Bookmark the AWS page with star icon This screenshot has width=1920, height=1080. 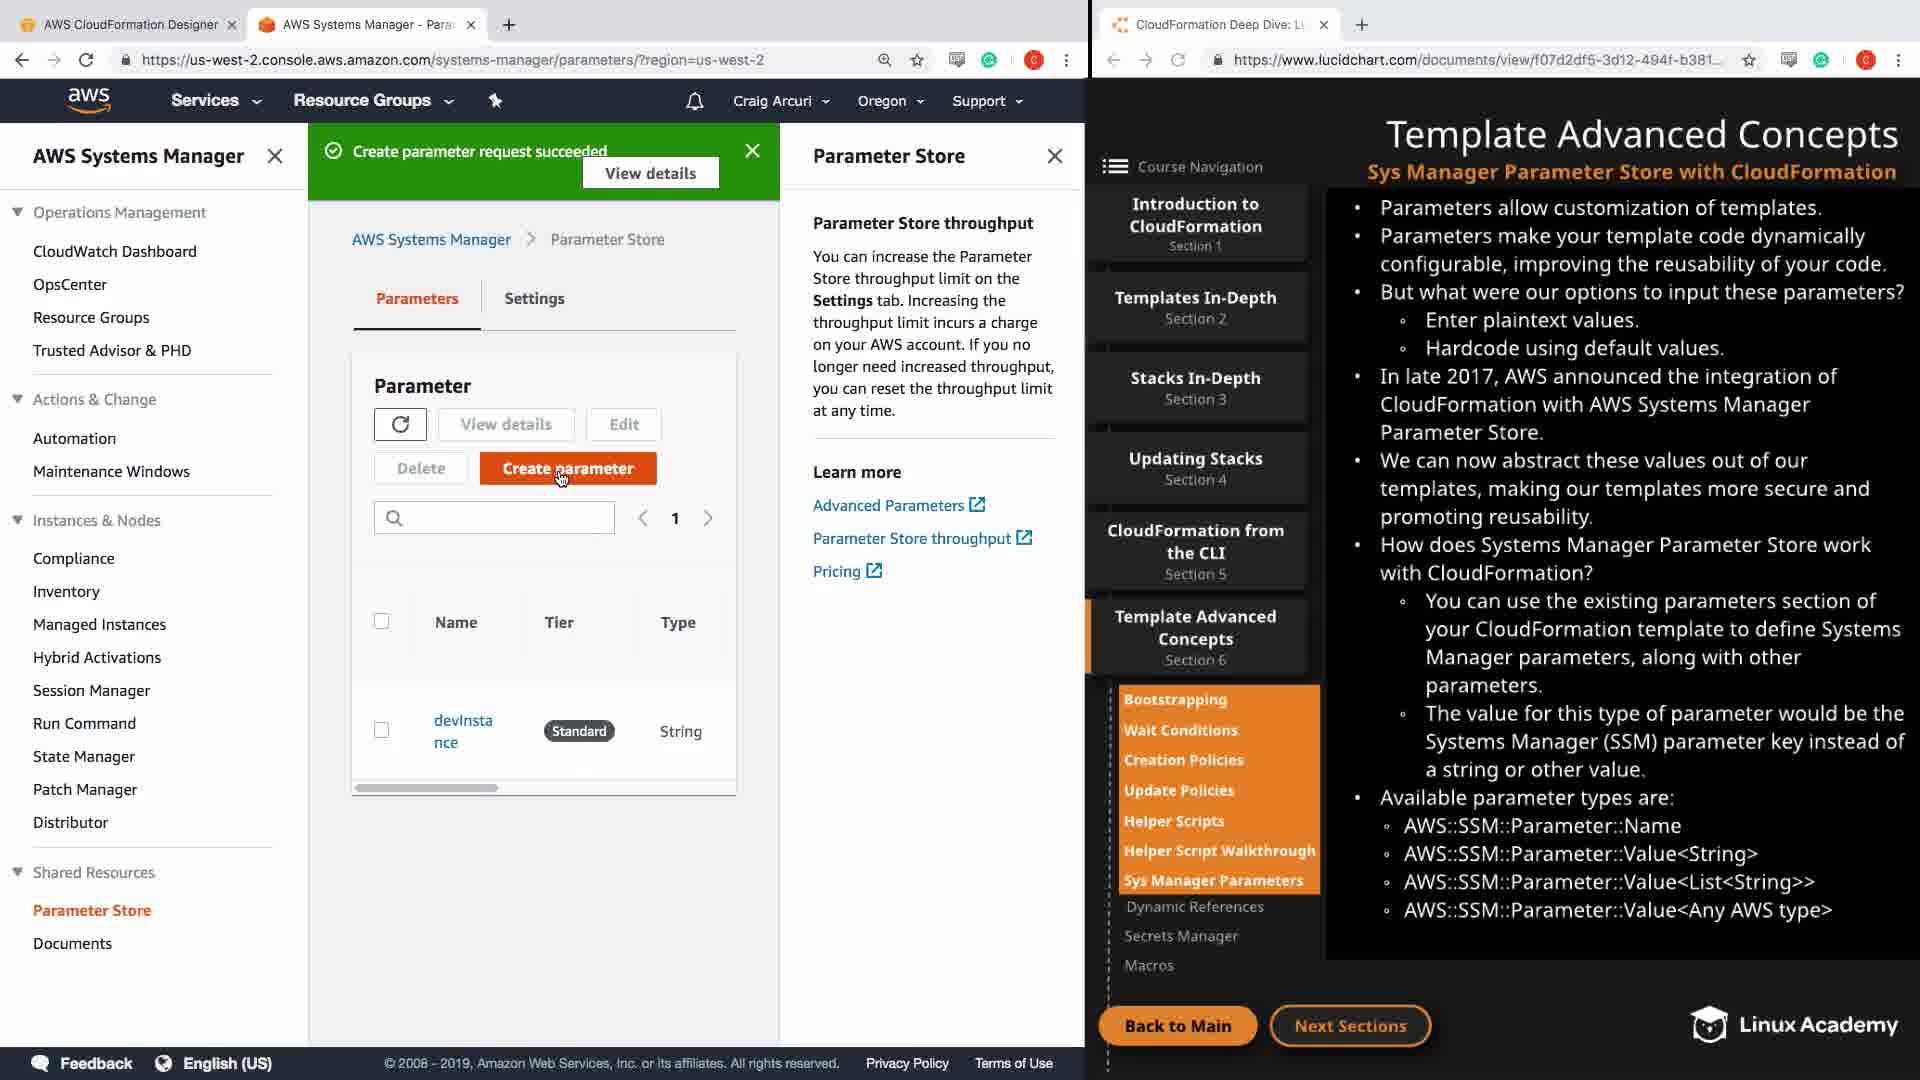click(x=917, y=60)
